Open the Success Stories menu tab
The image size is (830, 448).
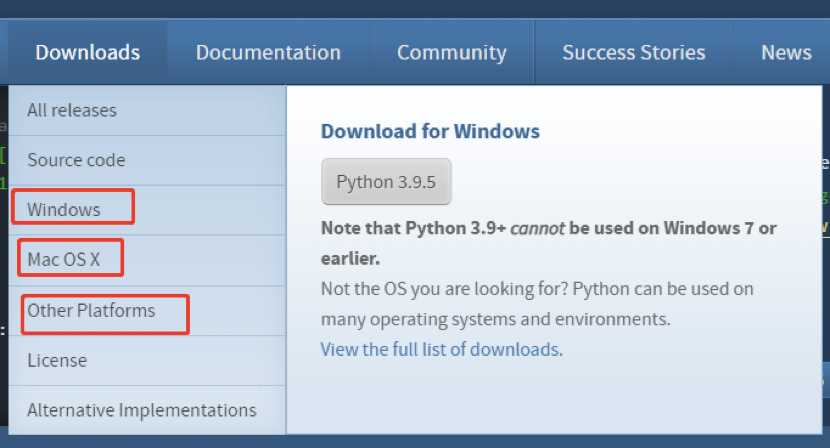tap(634, 52)
